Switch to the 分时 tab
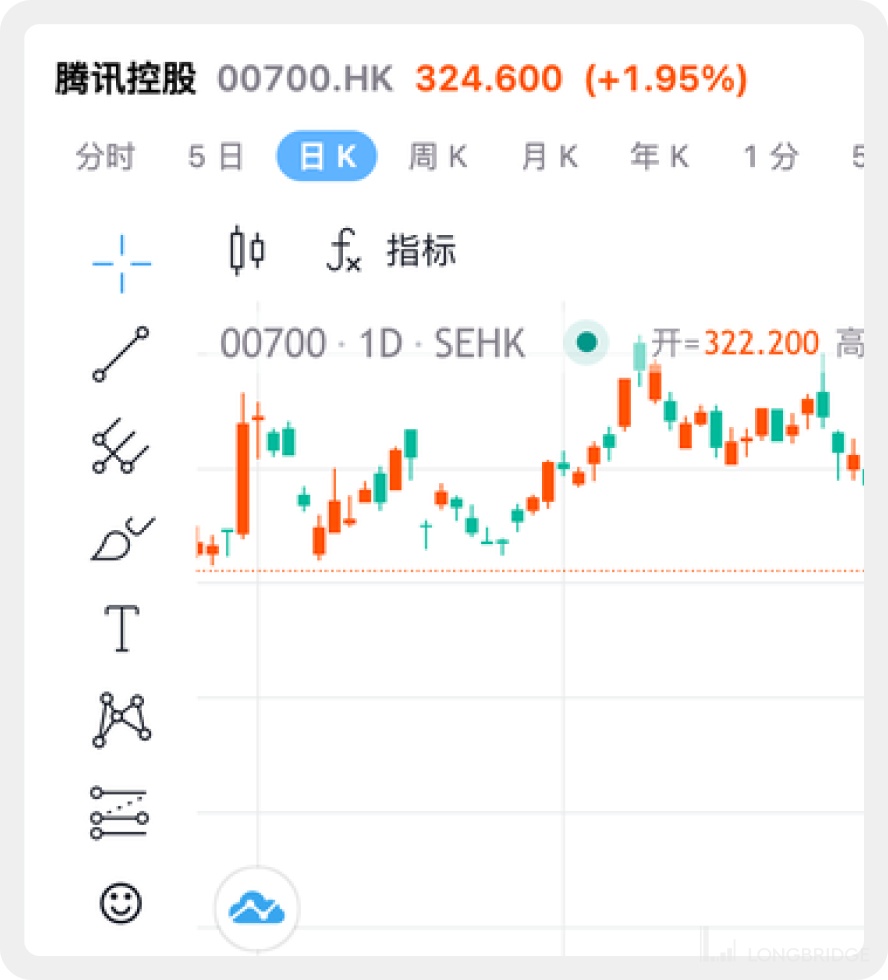Viewport: 888px width, 980px height. 105,157
